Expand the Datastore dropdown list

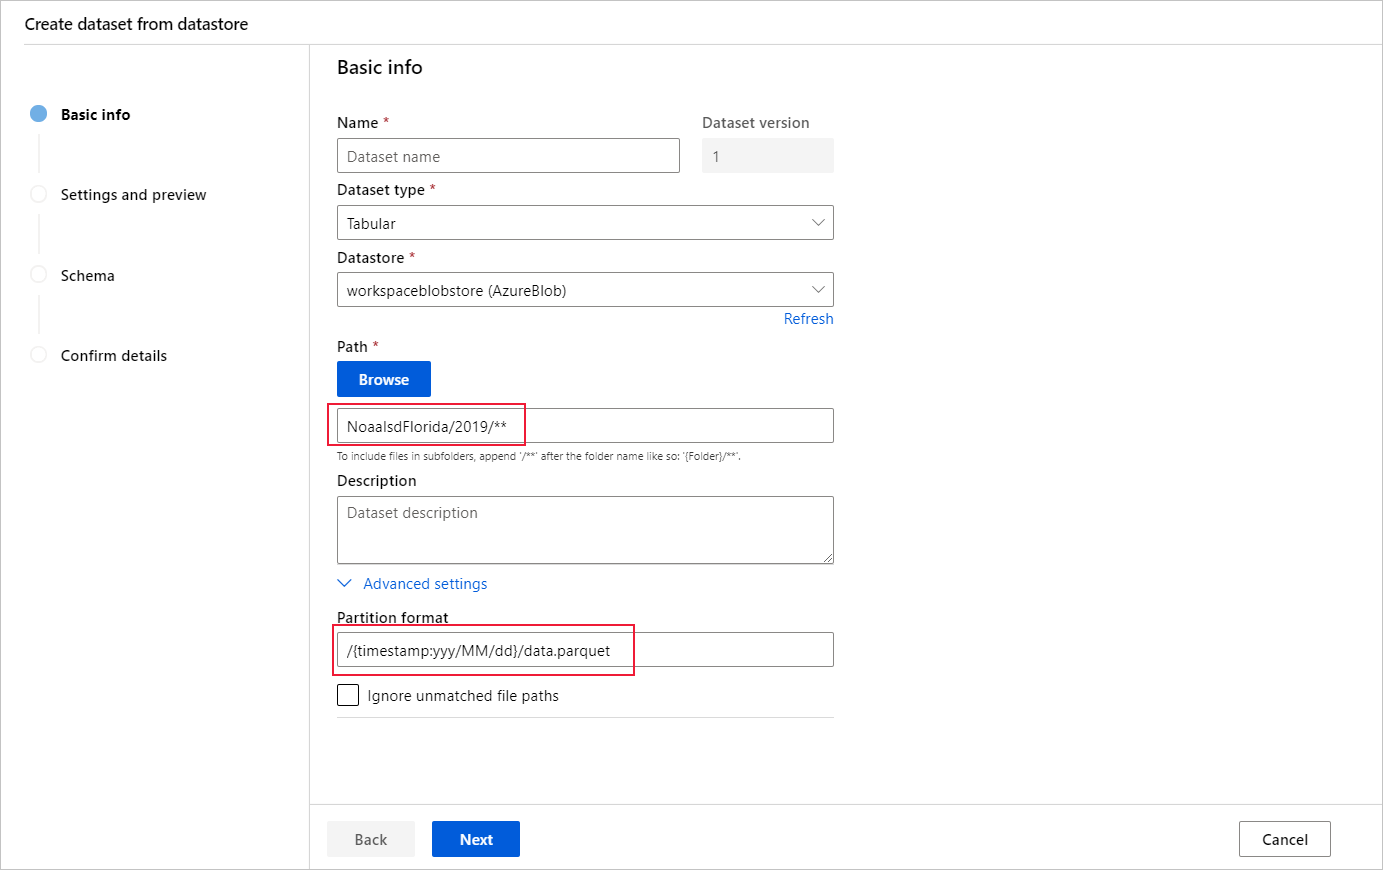[x=585, y=290]
